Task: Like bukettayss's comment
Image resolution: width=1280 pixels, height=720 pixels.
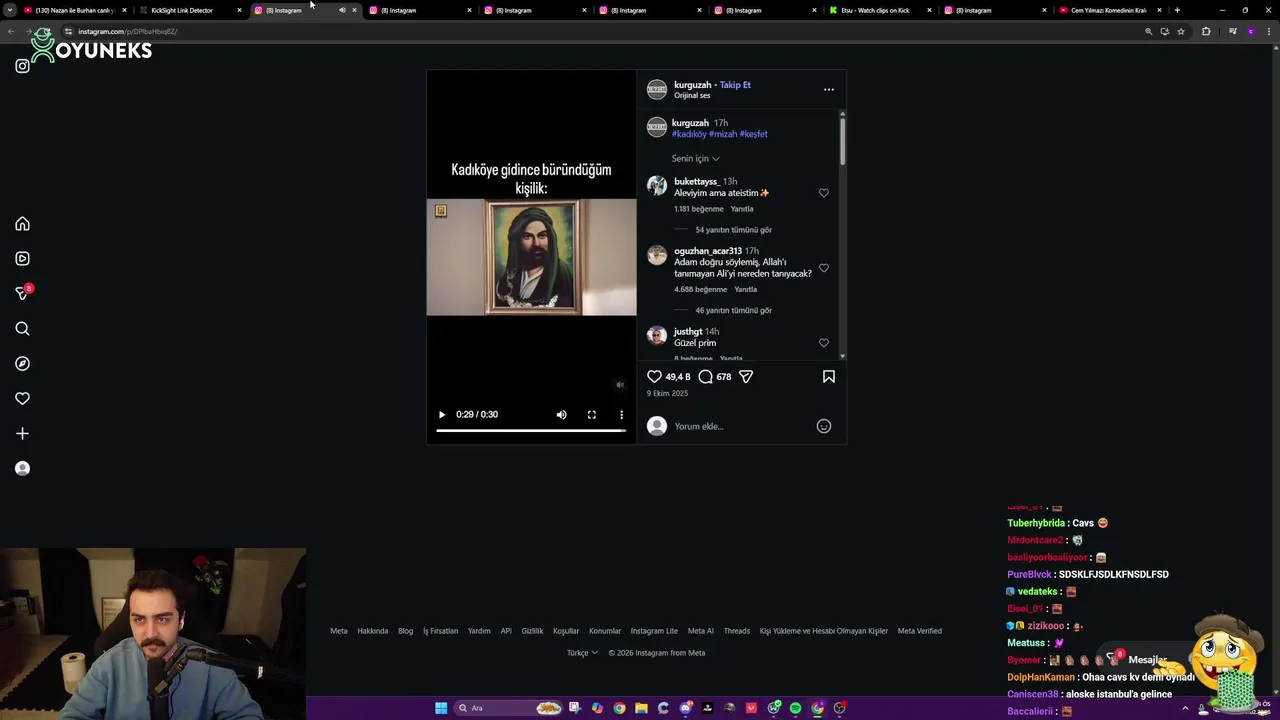Action: pos(823,193)
